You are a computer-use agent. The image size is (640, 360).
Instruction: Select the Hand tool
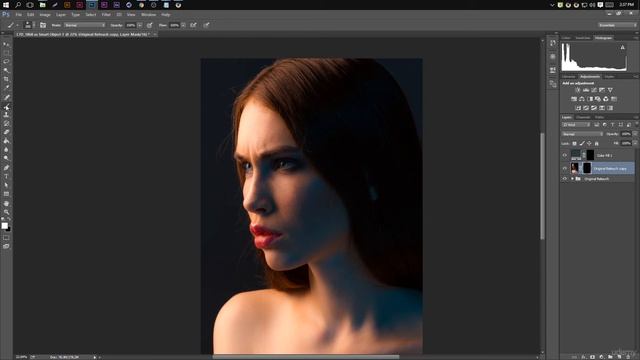coord(6,203)
